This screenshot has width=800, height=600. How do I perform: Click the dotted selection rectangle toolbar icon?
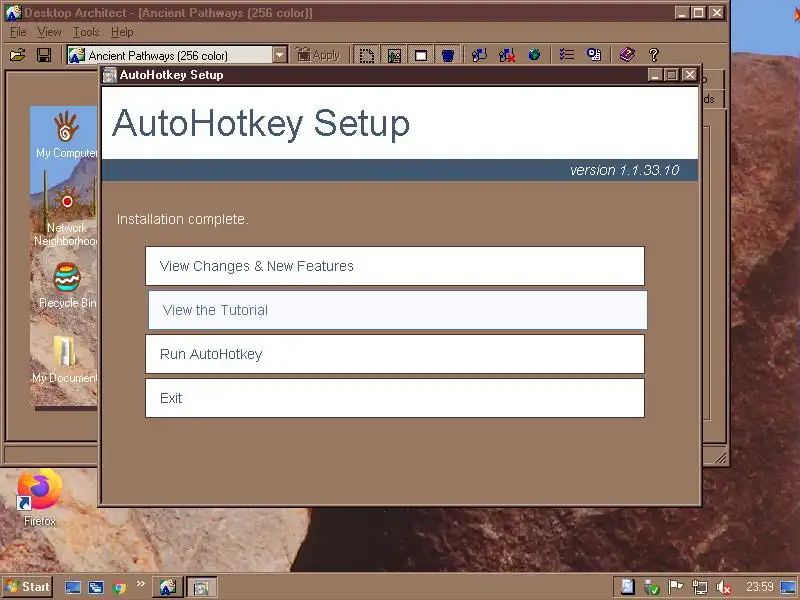[366, 55]
